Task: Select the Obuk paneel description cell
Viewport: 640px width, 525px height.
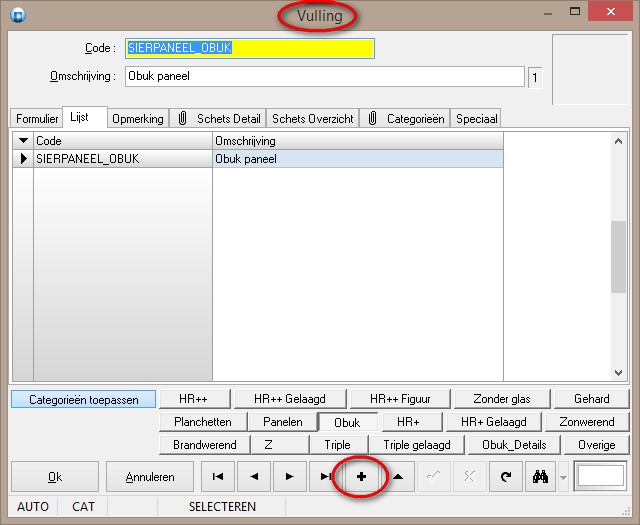Action: click(x=358, y=158)
